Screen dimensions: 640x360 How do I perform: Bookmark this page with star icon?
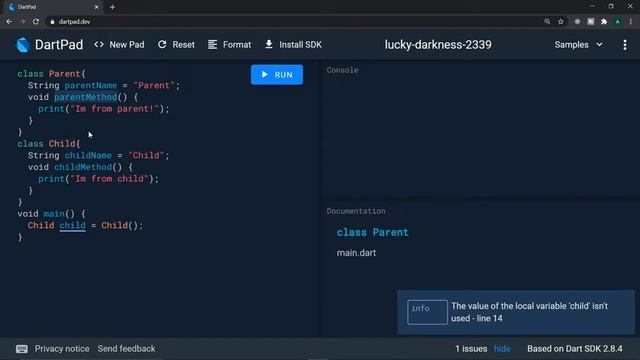click(561, 22)
